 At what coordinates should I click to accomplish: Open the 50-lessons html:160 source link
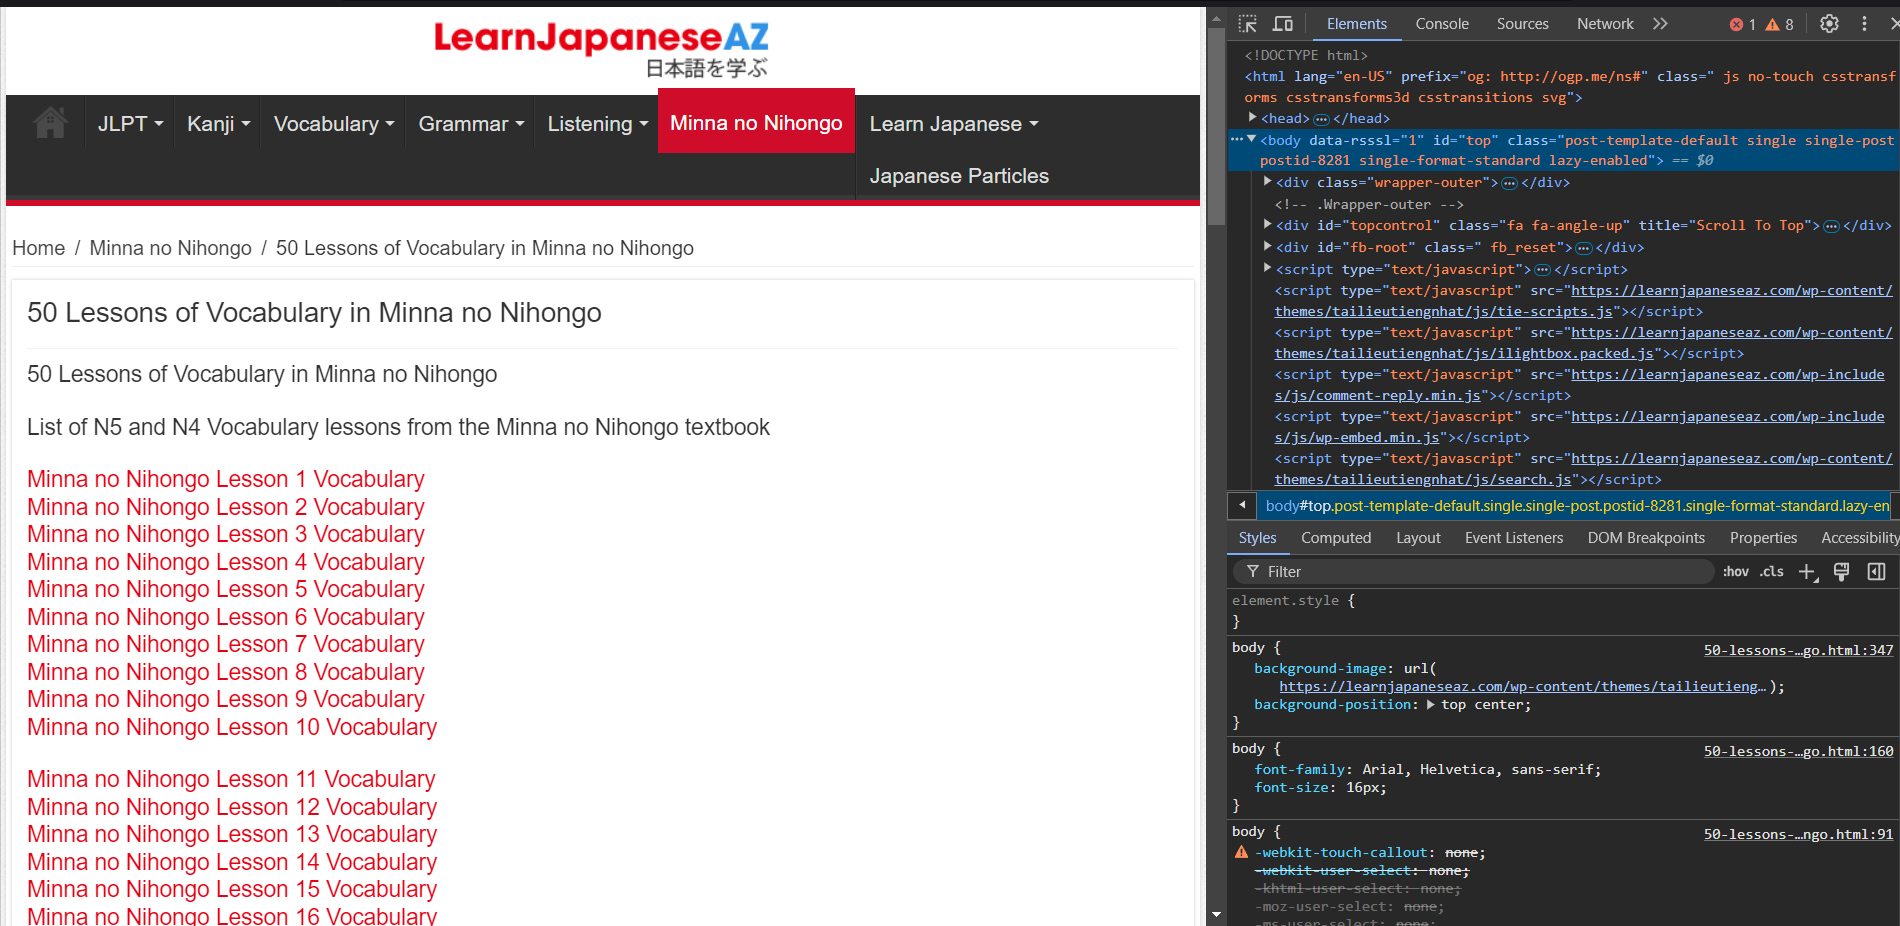pos(1798,751)
